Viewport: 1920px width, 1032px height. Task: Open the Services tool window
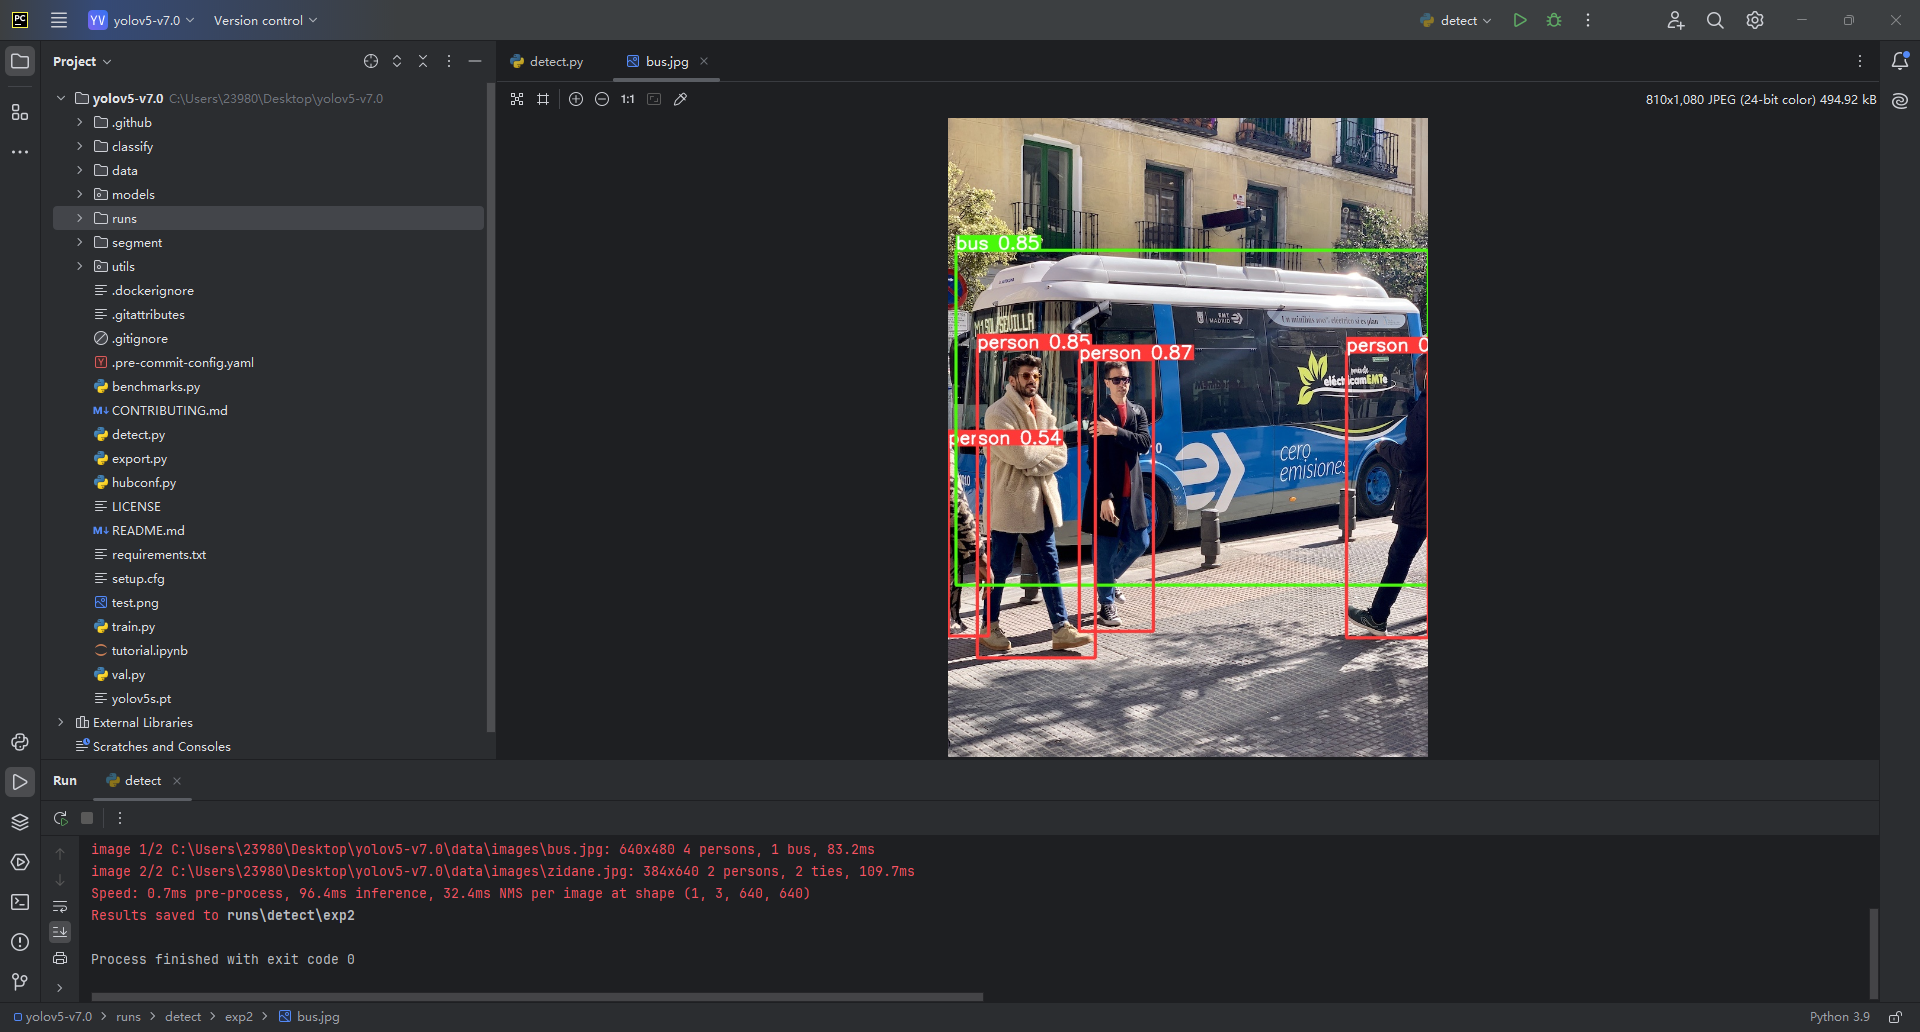click(20, 862)
